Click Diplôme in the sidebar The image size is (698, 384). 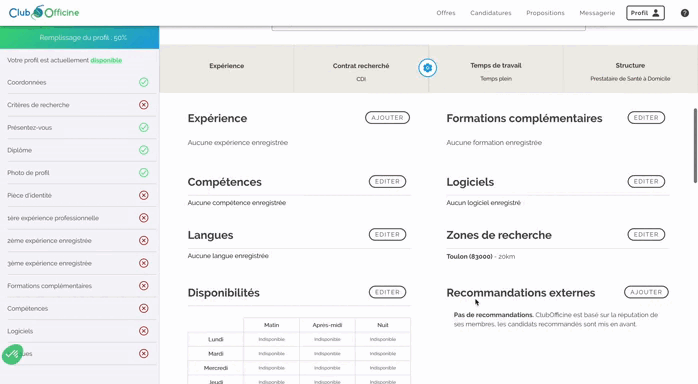pyautogui.click(x=20, y=150)
